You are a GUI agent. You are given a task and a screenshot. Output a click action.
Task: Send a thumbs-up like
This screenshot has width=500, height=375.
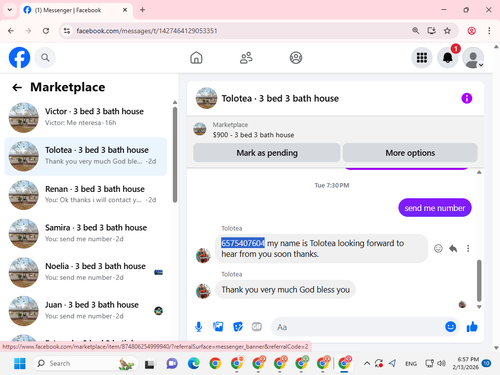click(x=472, y=327)
